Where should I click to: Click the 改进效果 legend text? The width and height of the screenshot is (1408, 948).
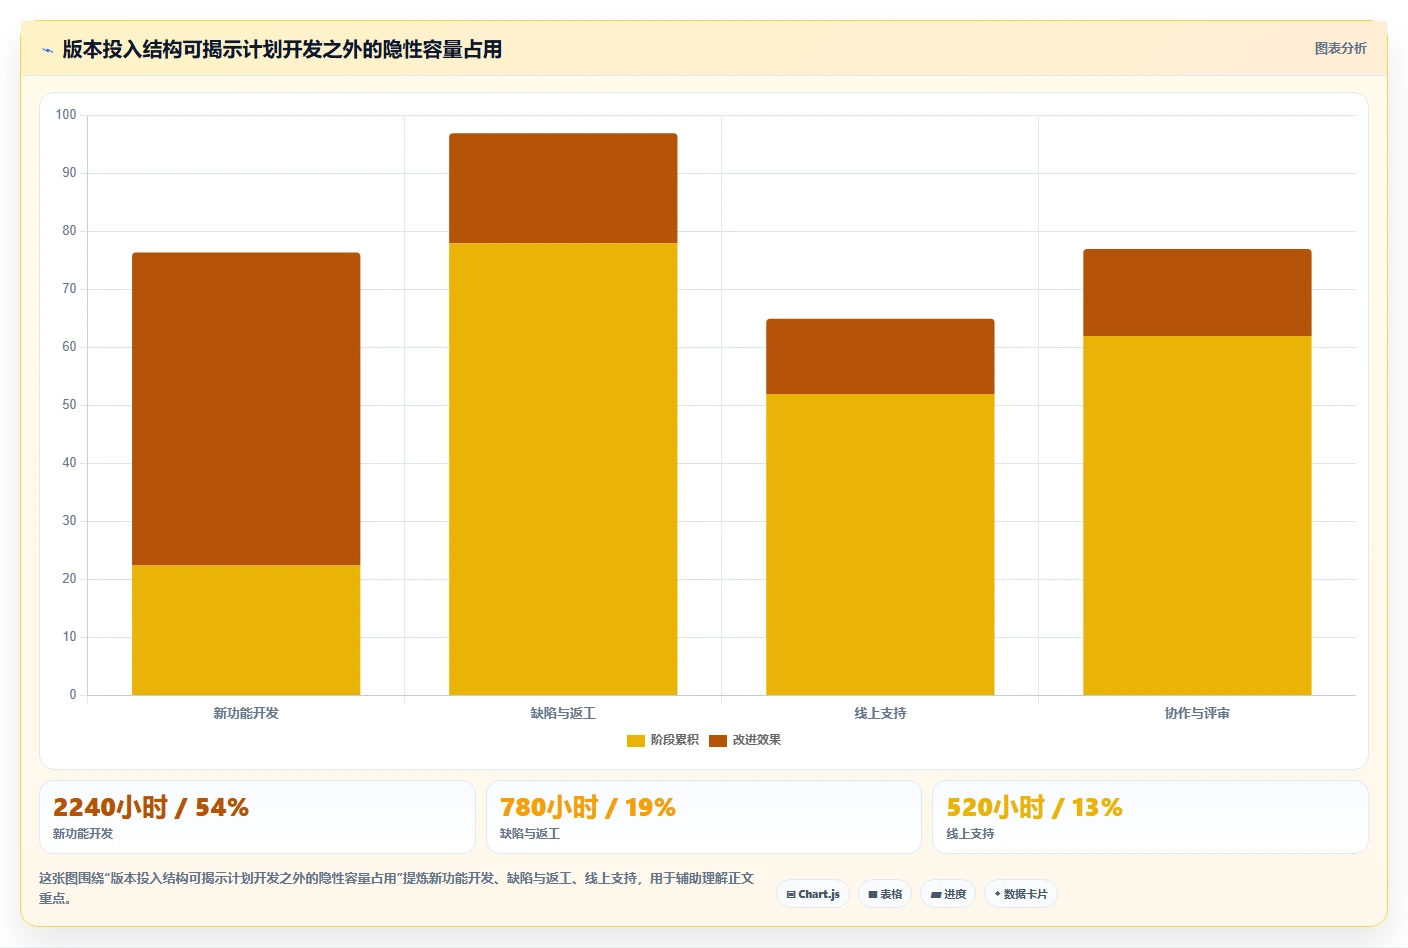pyautogui.click(x=757, y=740)
